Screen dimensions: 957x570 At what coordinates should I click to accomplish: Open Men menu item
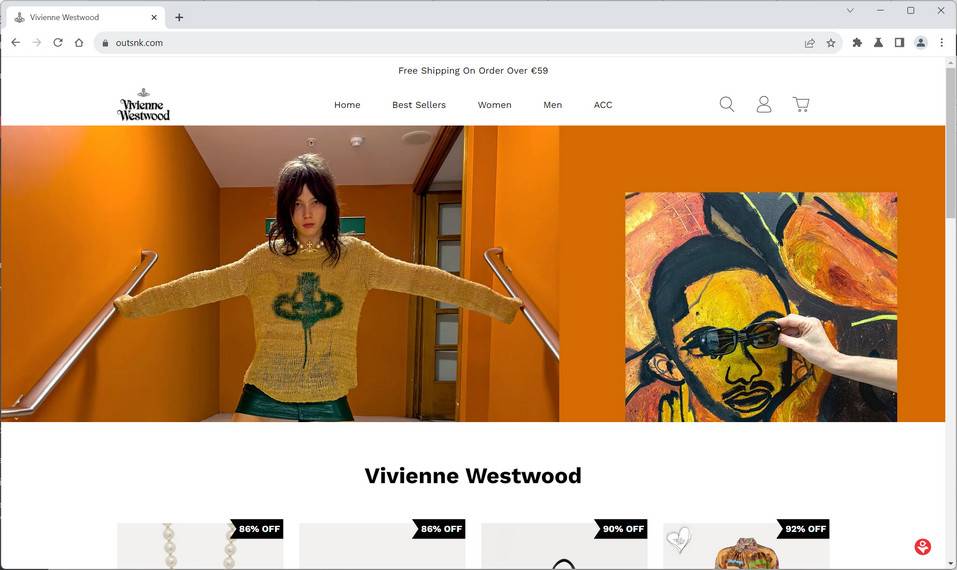tap(552, 105)
